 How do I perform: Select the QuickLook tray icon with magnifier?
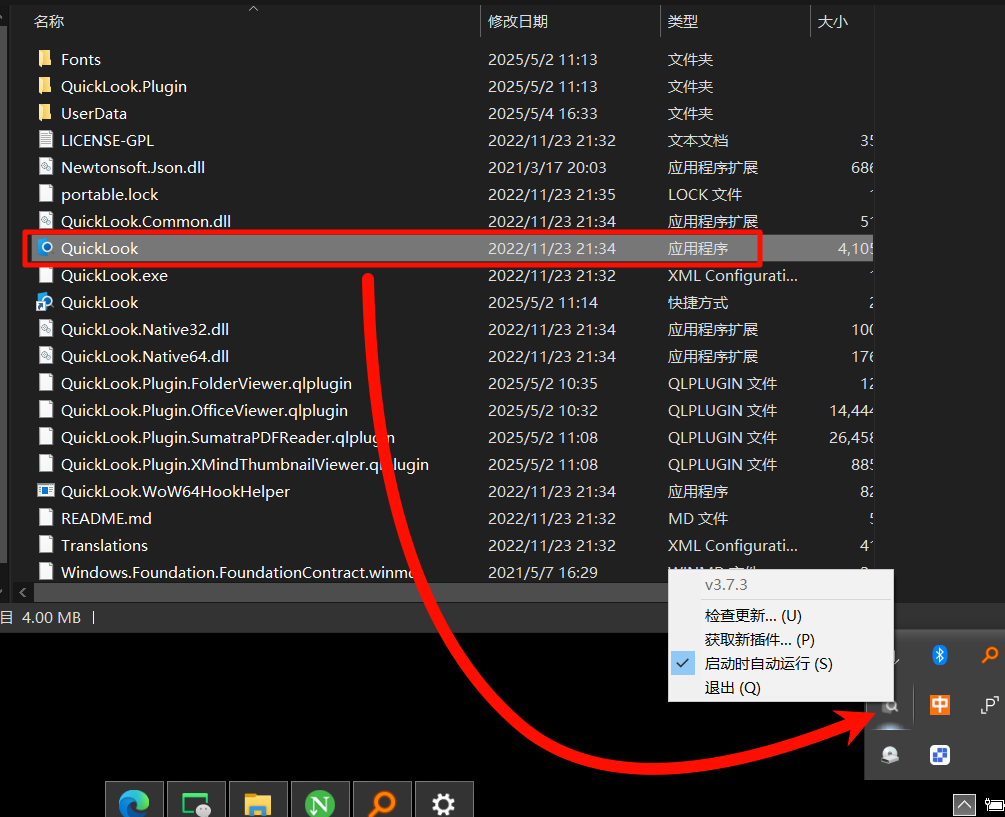(890, 707)
